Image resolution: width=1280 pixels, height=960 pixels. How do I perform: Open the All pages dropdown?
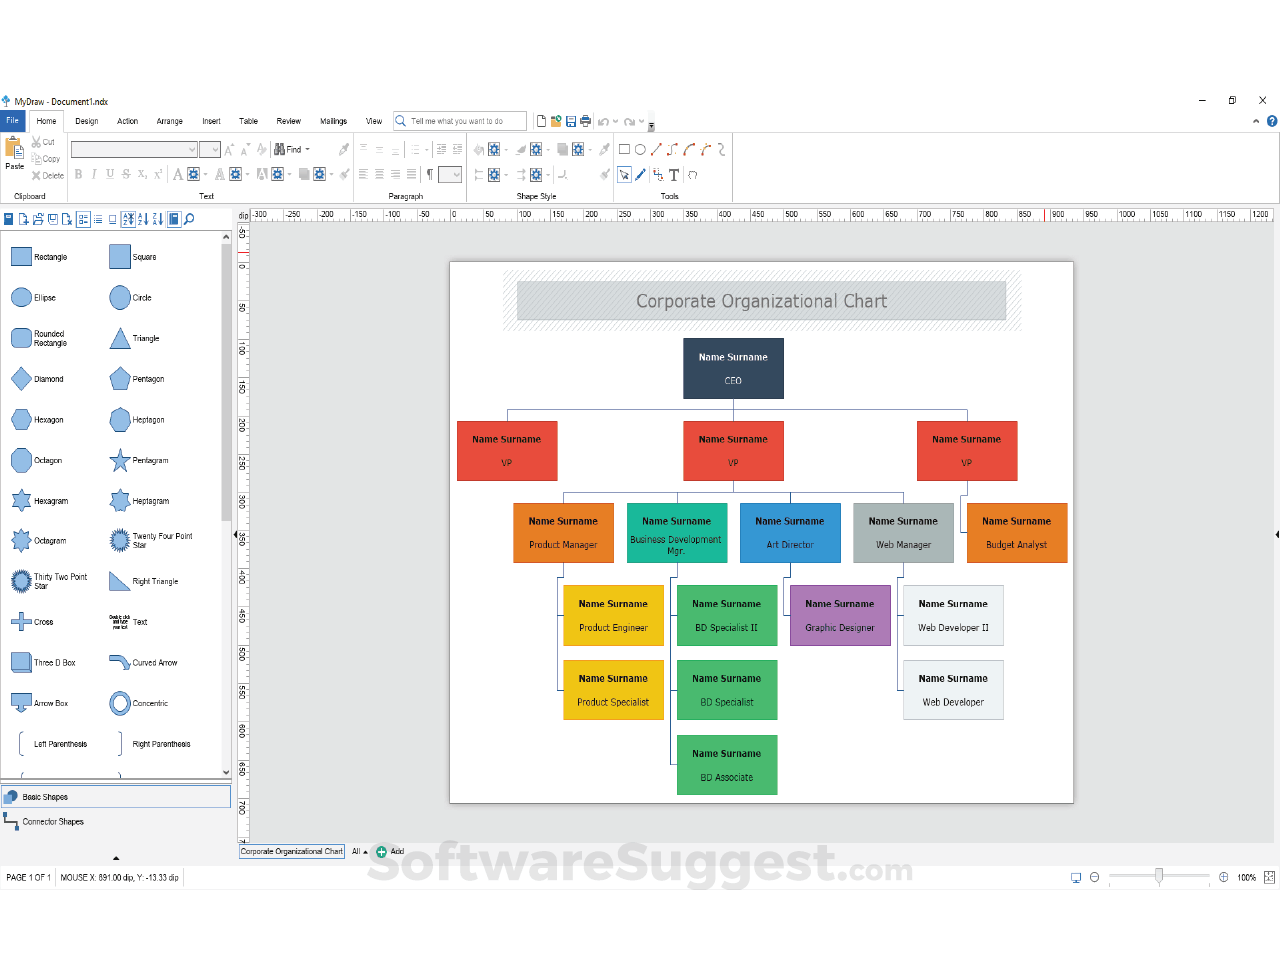(359, 851)
